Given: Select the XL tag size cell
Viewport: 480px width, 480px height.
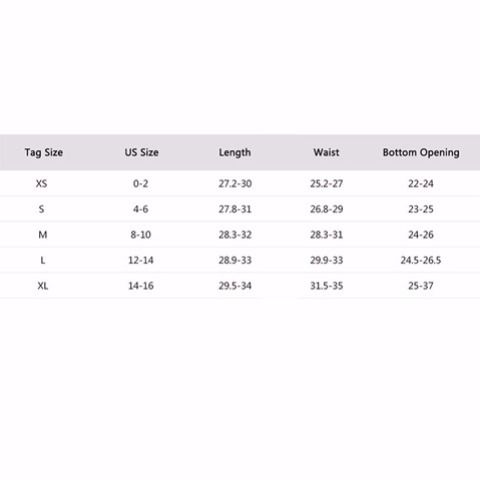Looking at the screenshot, I should coord(43,286).
